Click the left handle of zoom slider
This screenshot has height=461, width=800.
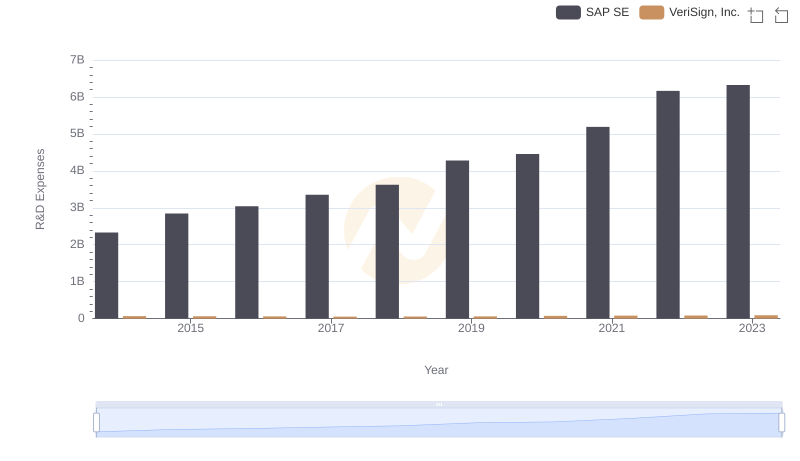(x=96, y=422)
